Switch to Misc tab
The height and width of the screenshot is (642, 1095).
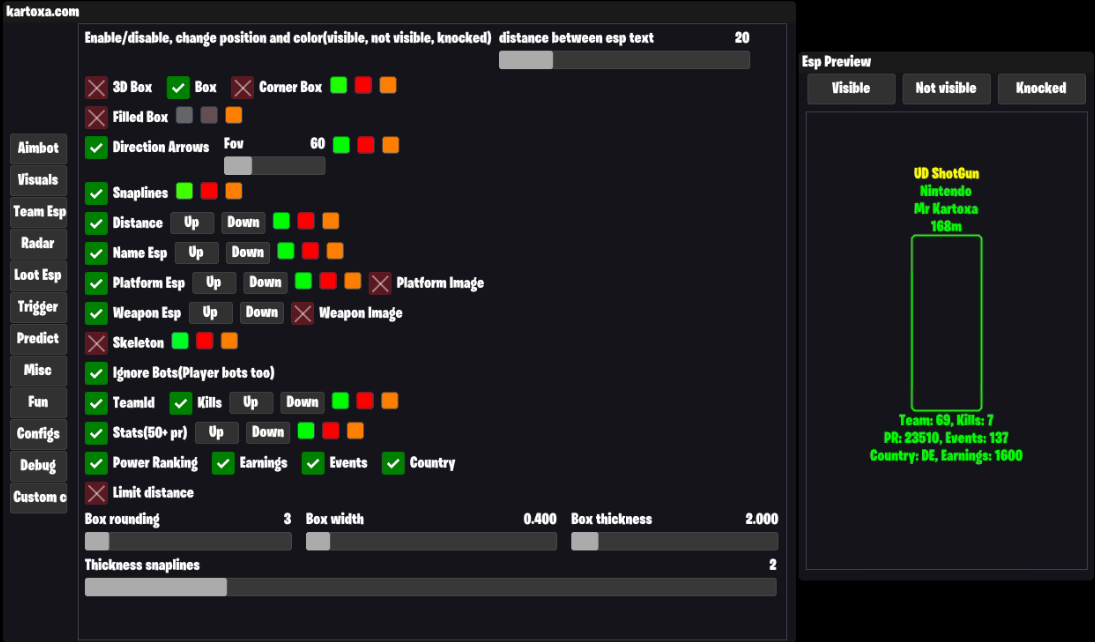point(38,370)
